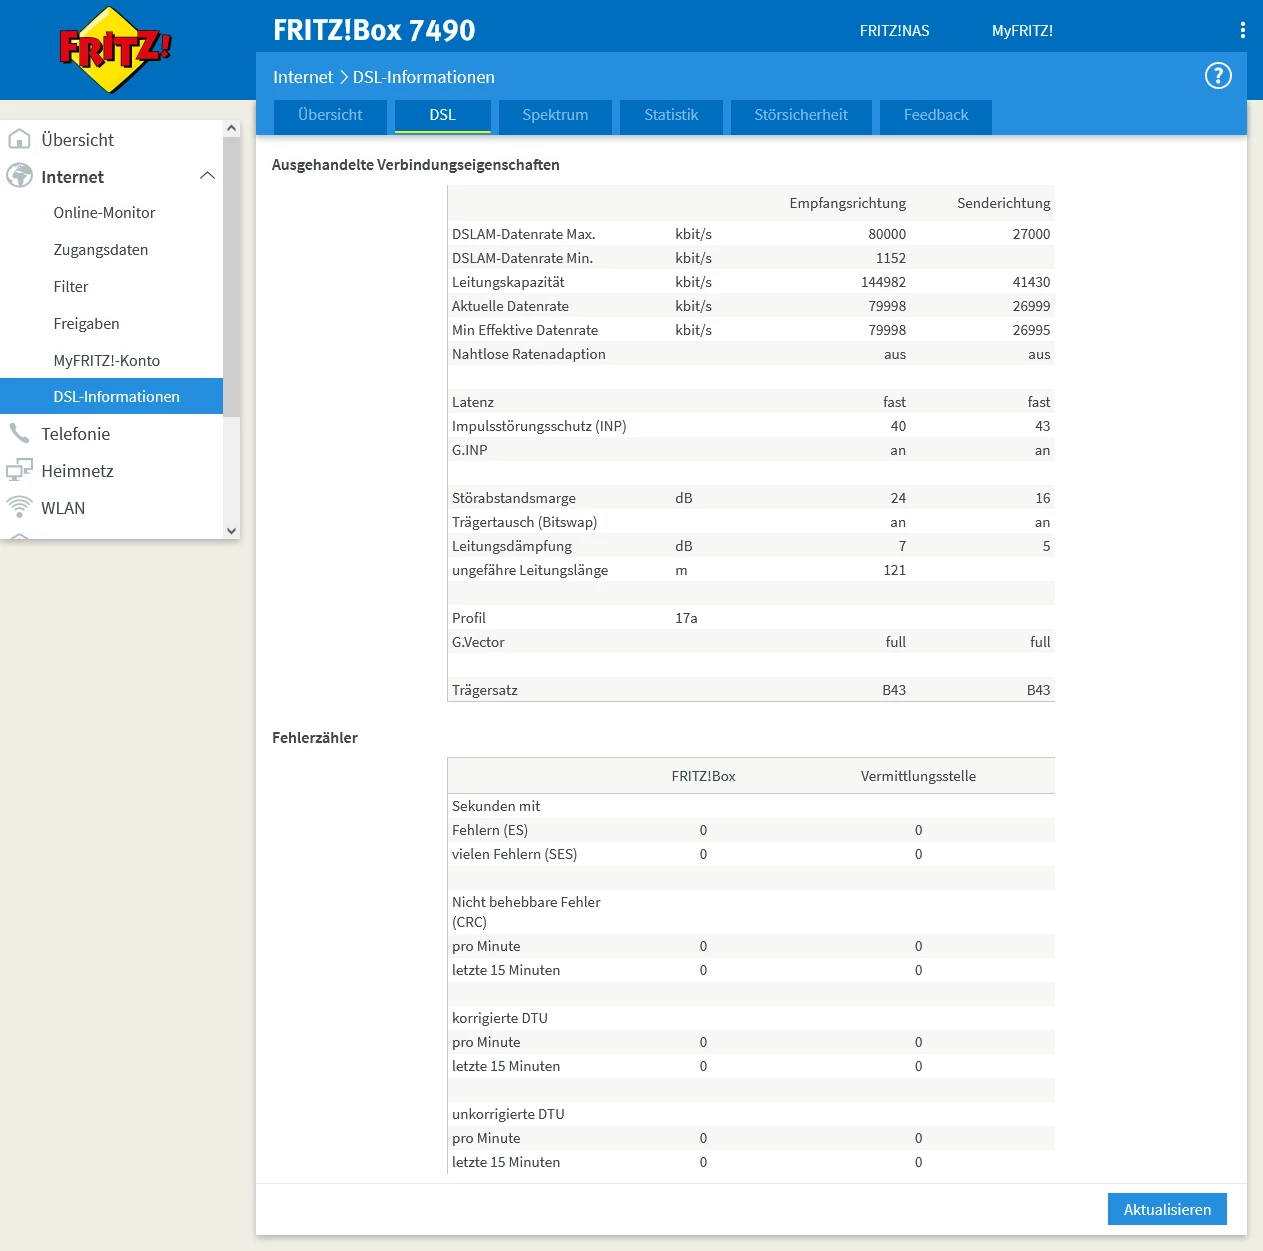
Task: Click the DSLAM-Datenrate Max. value 27000
Action: (x=1031, y=234)
